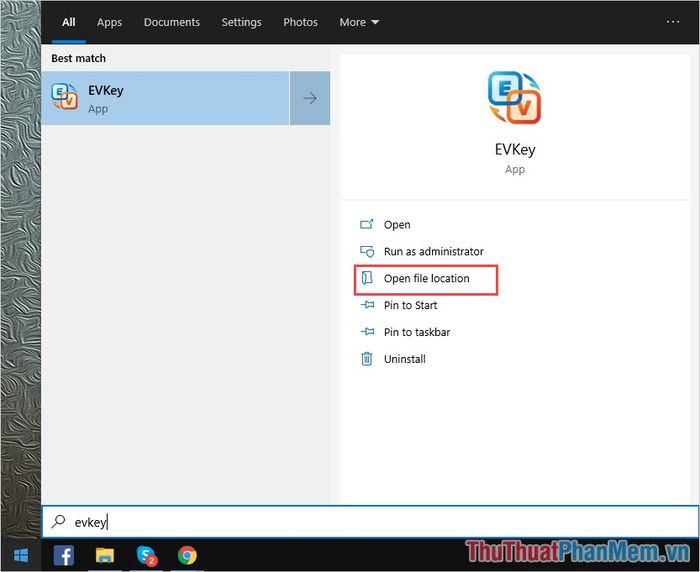
Task: Switch to the Apps tab
Action: pyautogui.click(x=109, y=22)
